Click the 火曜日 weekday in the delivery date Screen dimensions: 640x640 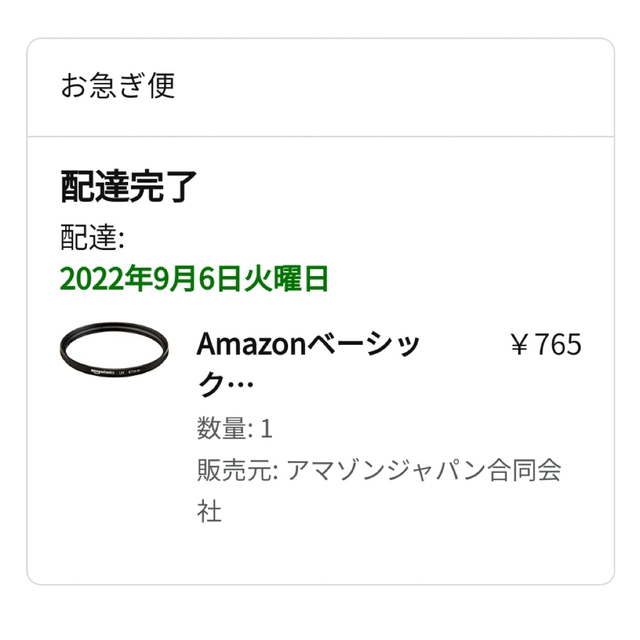pyautogui.click(x=286, y=279)
